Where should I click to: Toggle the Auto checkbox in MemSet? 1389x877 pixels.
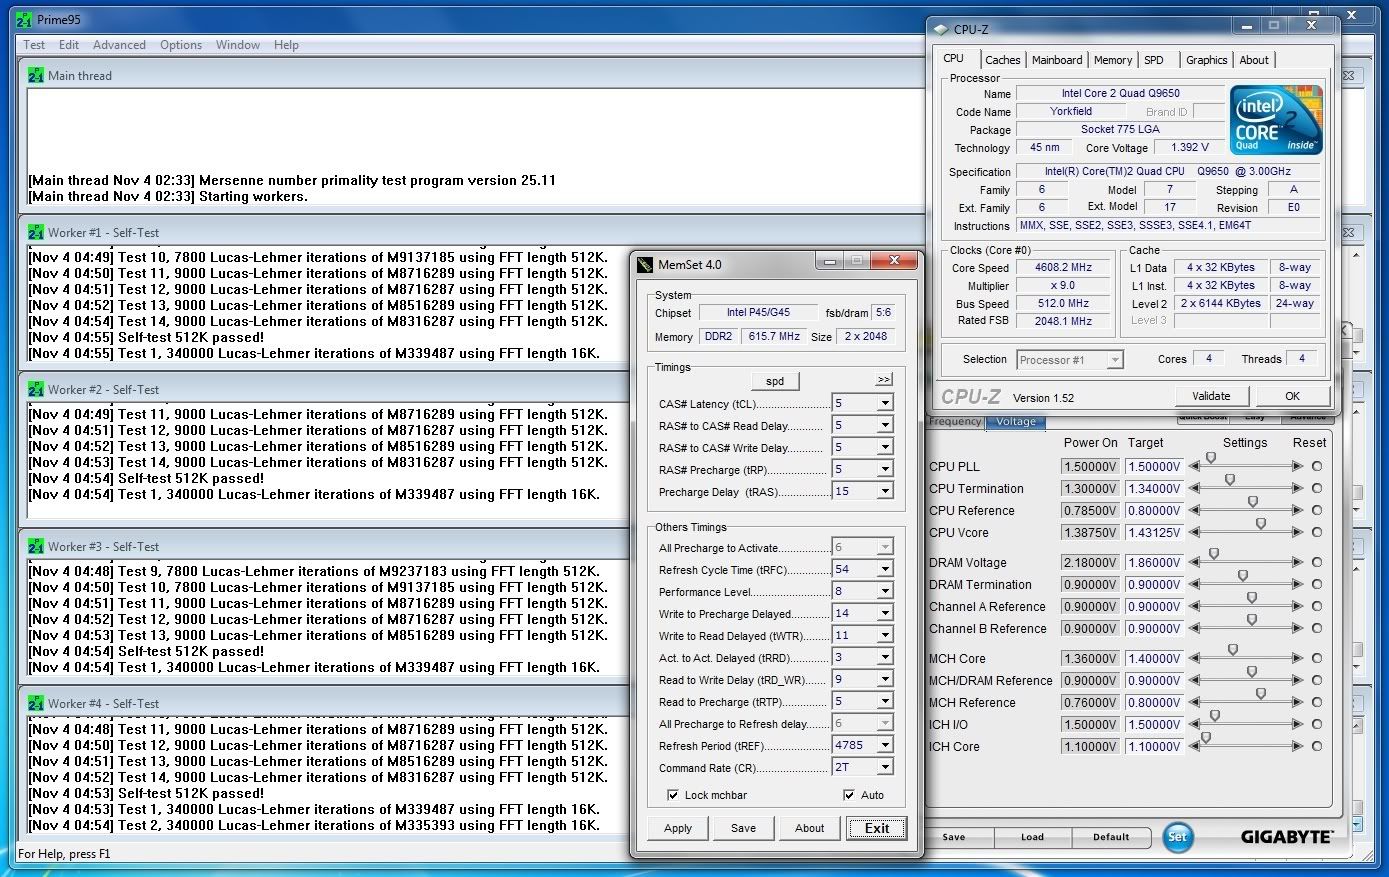point(849,795)
